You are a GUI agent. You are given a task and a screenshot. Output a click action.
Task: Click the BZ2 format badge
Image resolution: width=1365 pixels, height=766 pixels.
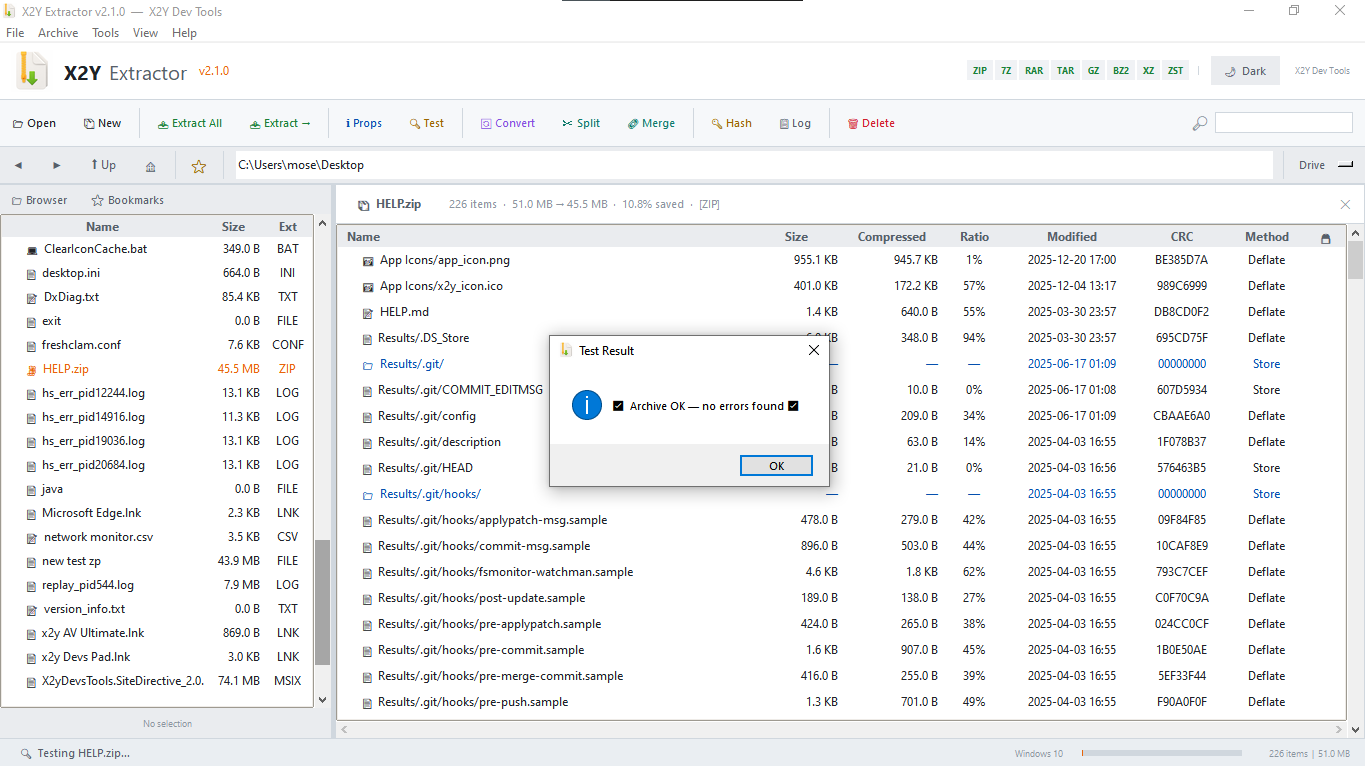[1121, 71]
